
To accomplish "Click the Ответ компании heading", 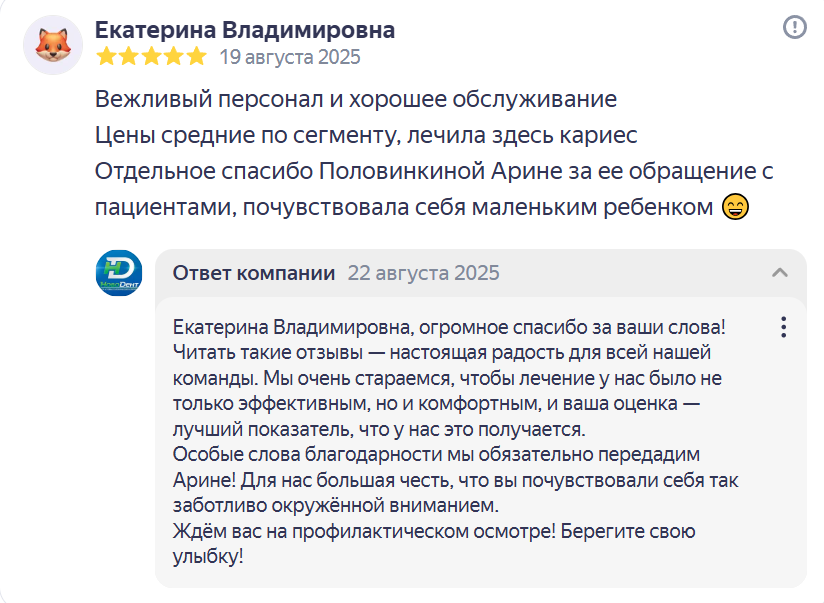I will tap(254, 273).
